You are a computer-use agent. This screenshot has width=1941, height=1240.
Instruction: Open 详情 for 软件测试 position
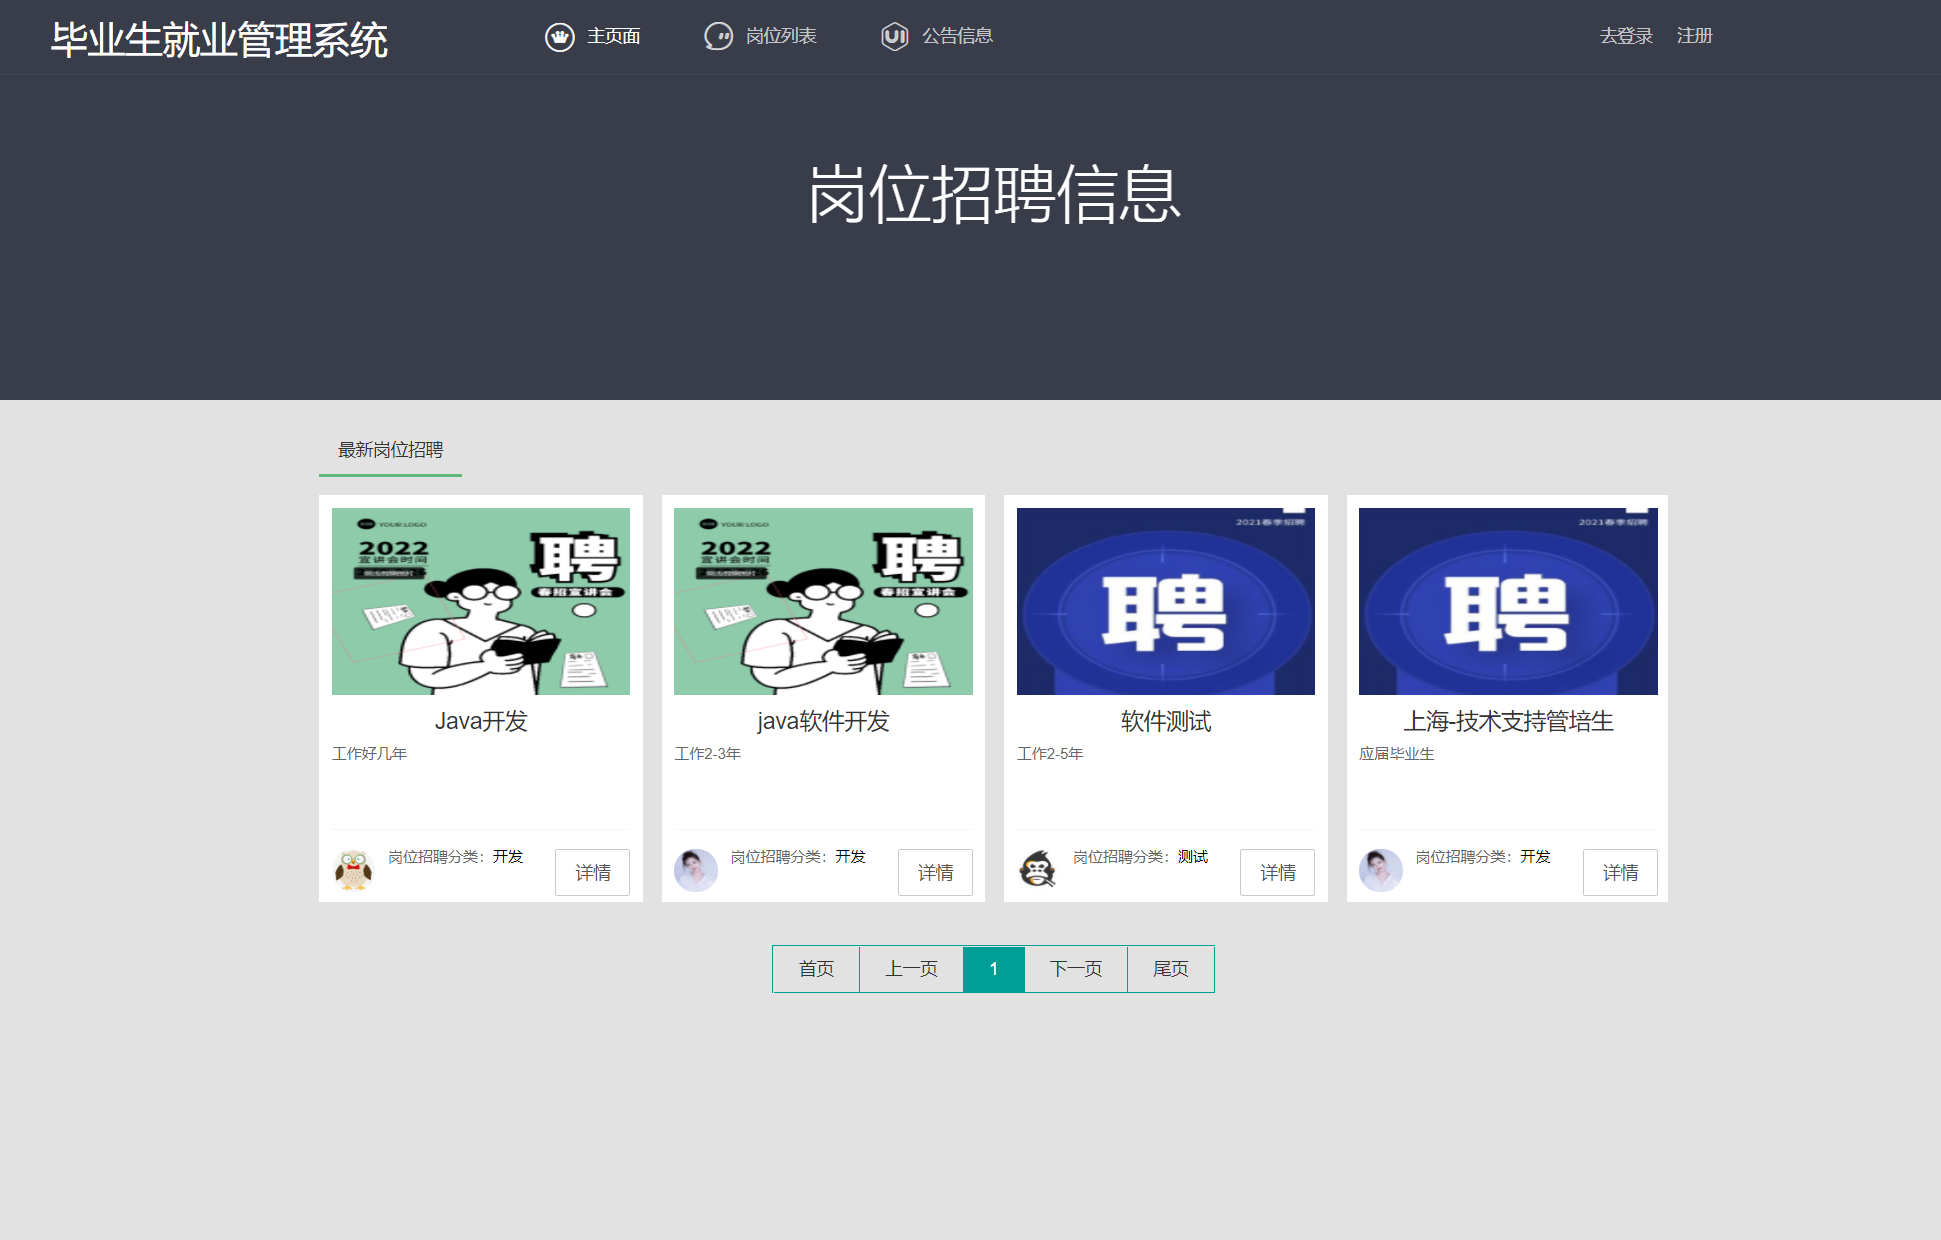1277,872
